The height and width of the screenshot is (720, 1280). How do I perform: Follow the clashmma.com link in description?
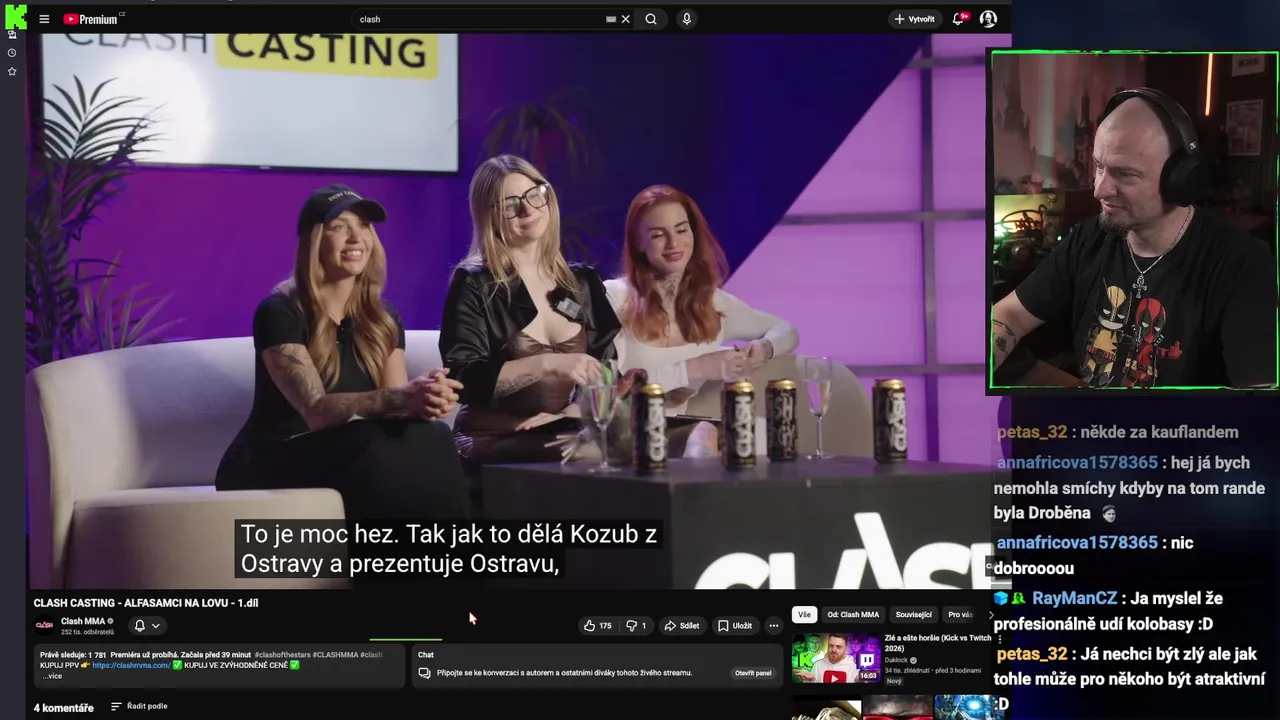(x=131, y=665)
